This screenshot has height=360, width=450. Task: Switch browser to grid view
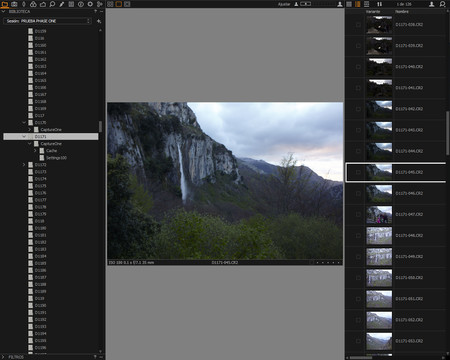coord(349,4)
